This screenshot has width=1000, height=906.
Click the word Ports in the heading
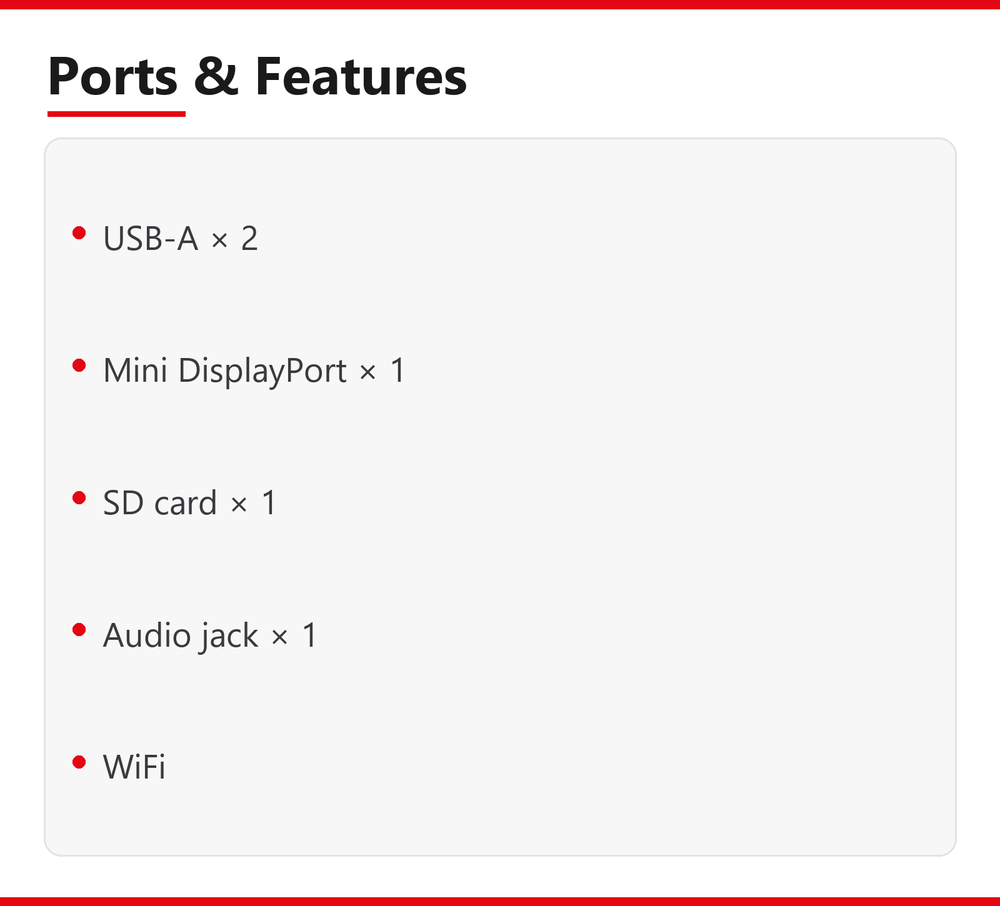coord(113,77)
